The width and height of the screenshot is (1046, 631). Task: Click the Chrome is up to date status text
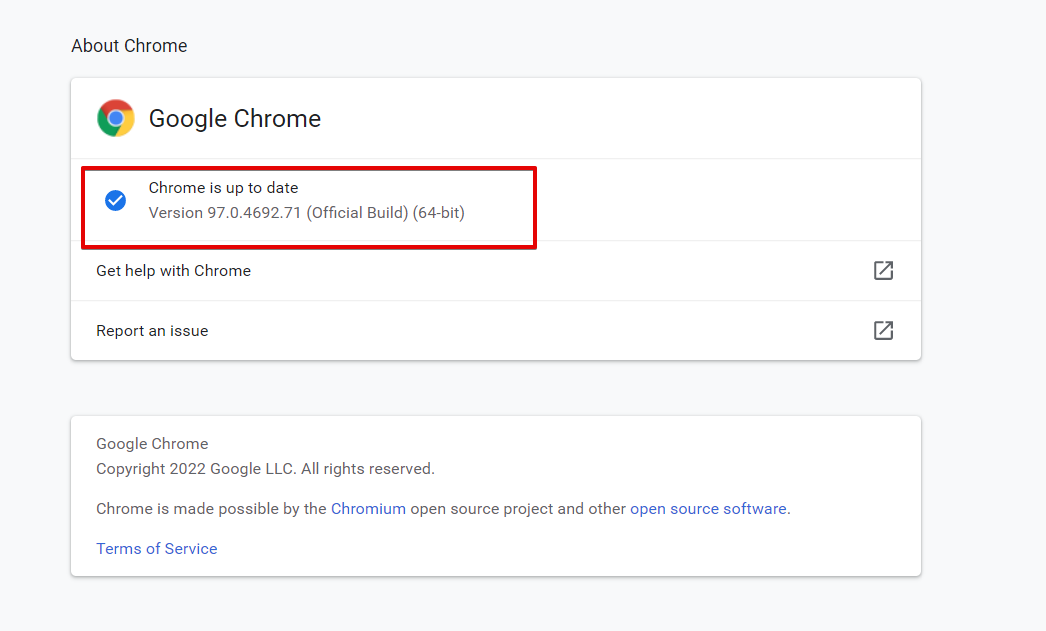click(x=223, y=188)
